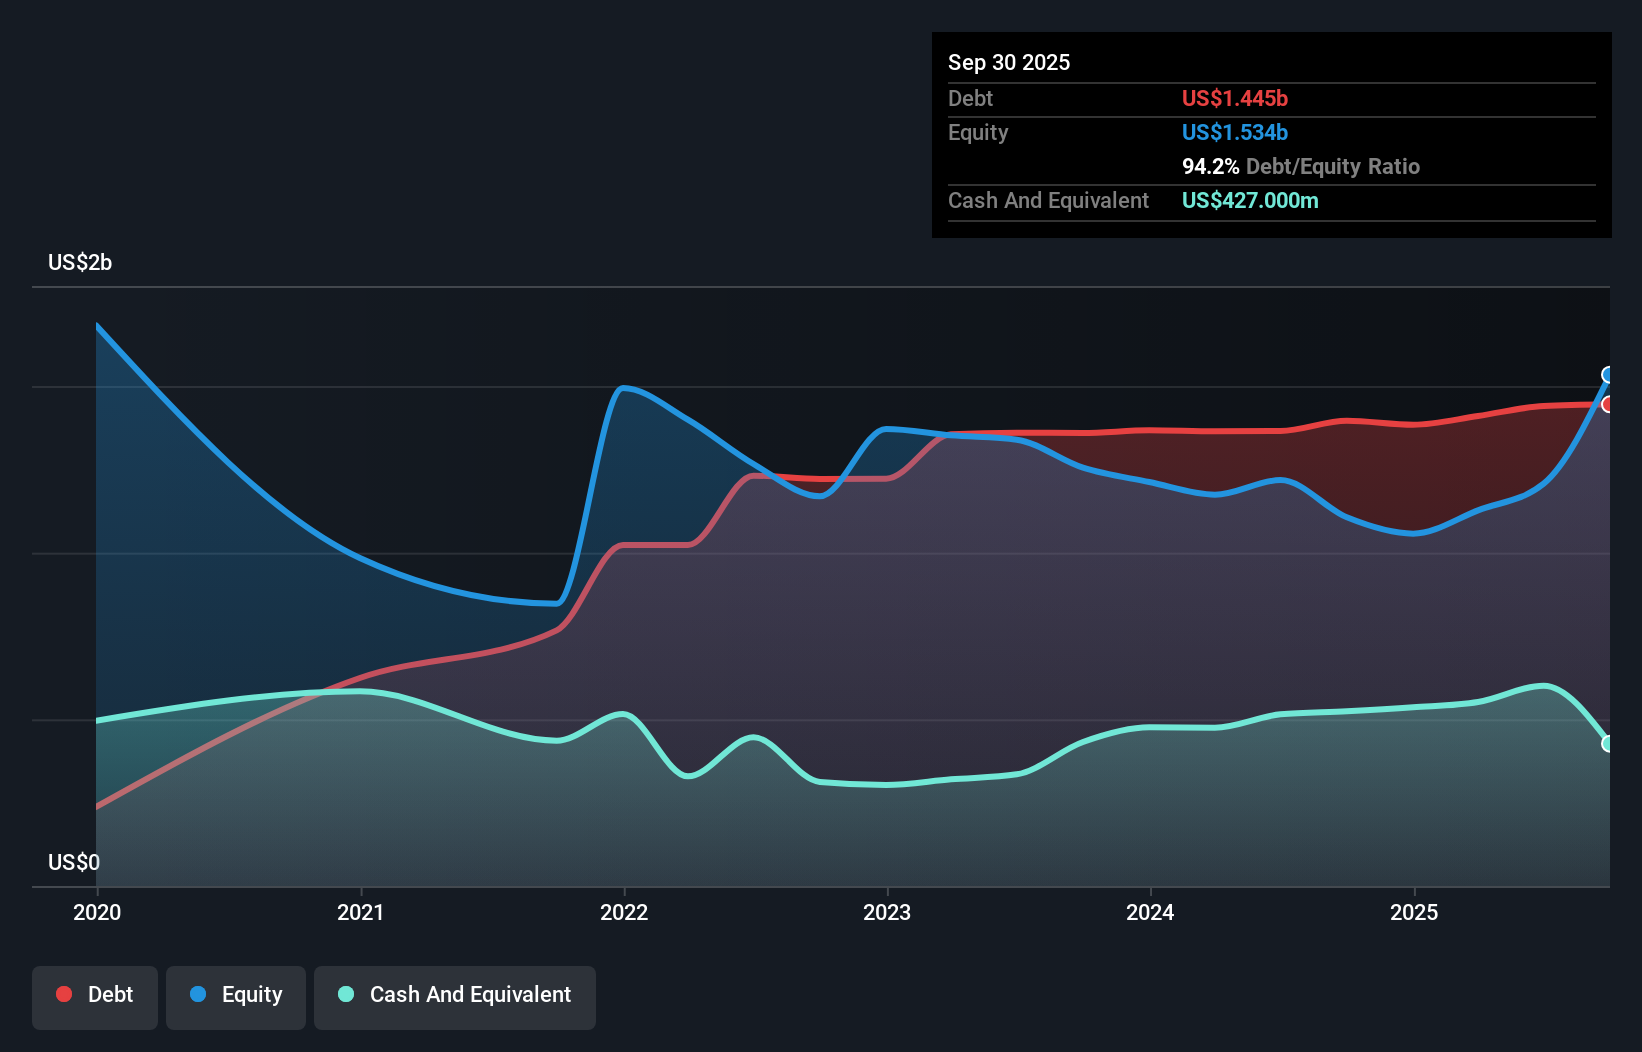Screen dimensions: 1642x1052
Task: Toggle the Equity series in the legend
Action: (236, 997)
